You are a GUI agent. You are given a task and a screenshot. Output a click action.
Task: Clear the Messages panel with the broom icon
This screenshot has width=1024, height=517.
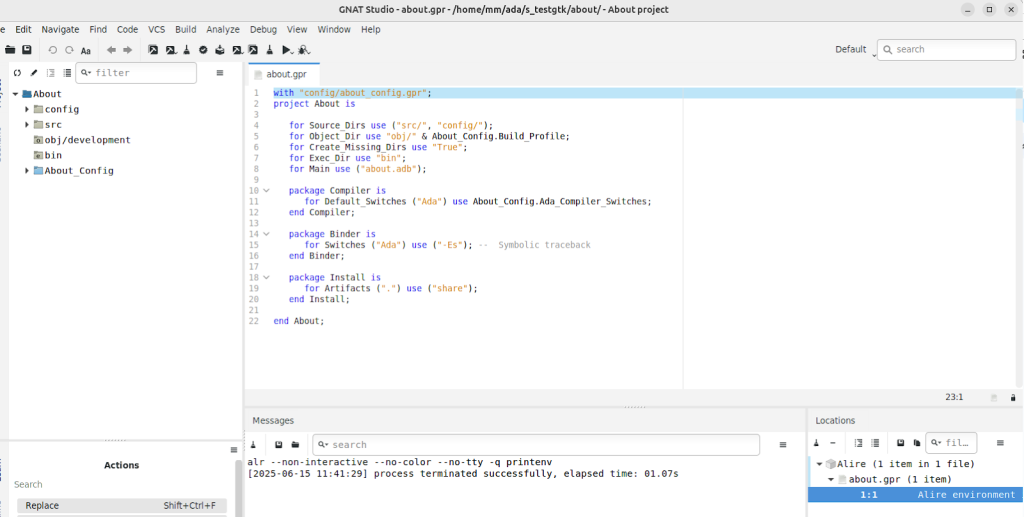point(253,445)
